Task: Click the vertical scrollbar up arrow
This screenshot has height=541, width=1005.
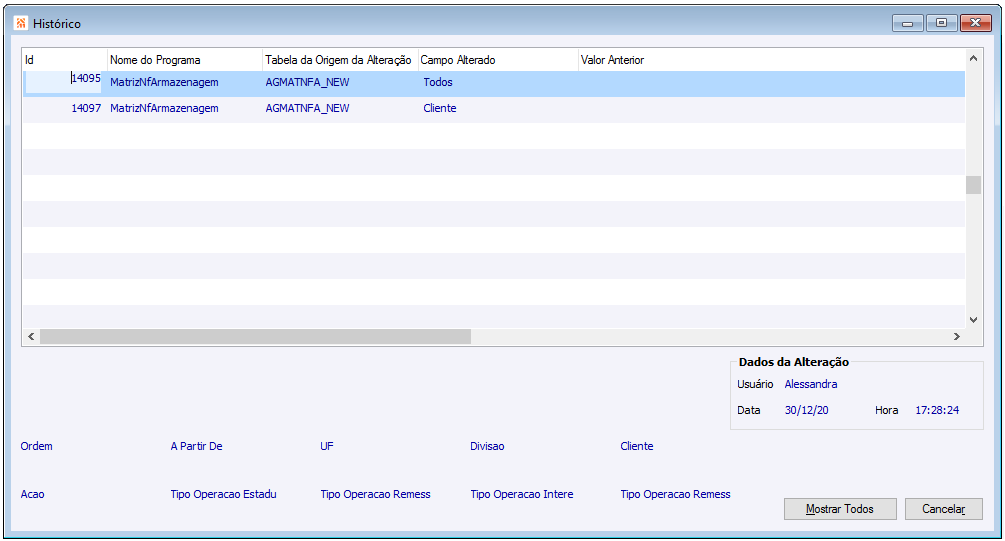Action: [x=973, y=58]
